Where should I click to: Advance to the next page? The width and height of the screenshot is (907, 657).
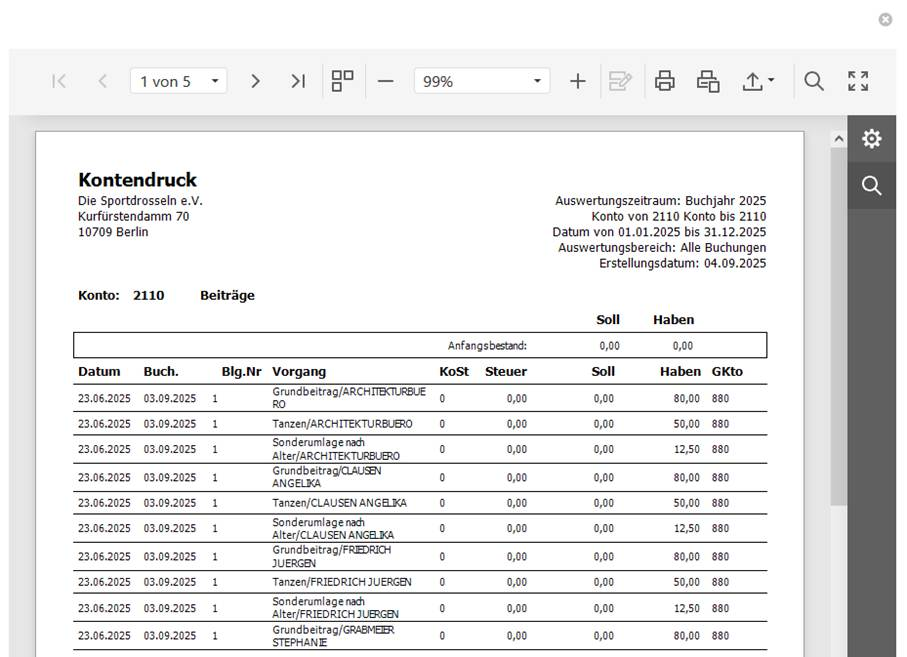(255, 82)
